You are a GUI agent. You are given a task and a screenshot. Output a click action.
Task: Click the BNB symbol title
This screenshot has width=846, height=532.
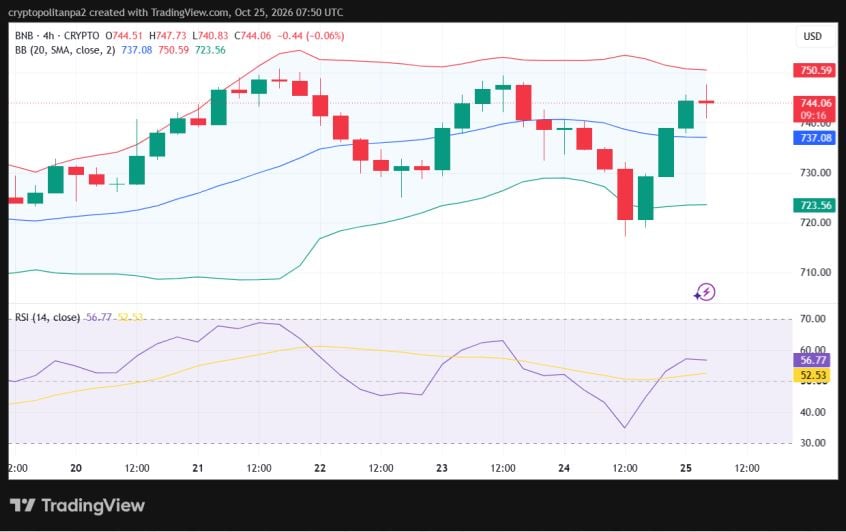(x=24, y=36)
